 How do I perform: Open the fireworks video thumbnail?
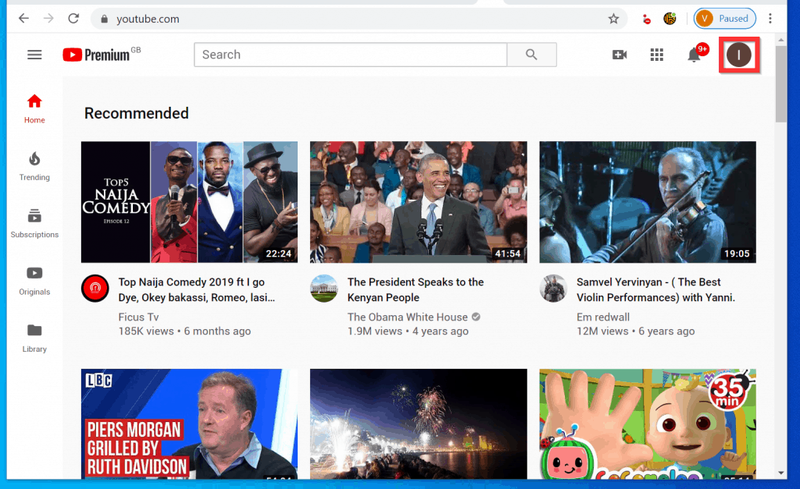[x=418, y=424]
